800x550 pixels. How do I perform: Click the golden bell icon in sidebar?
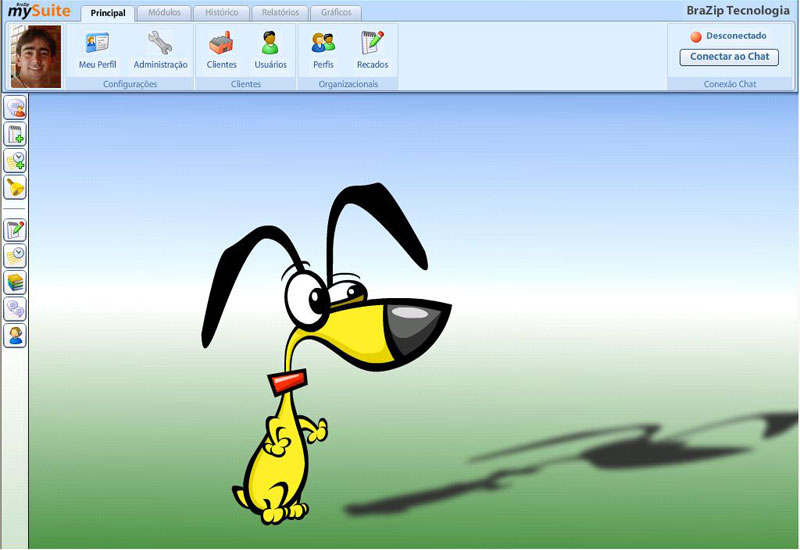pos(15,188)
